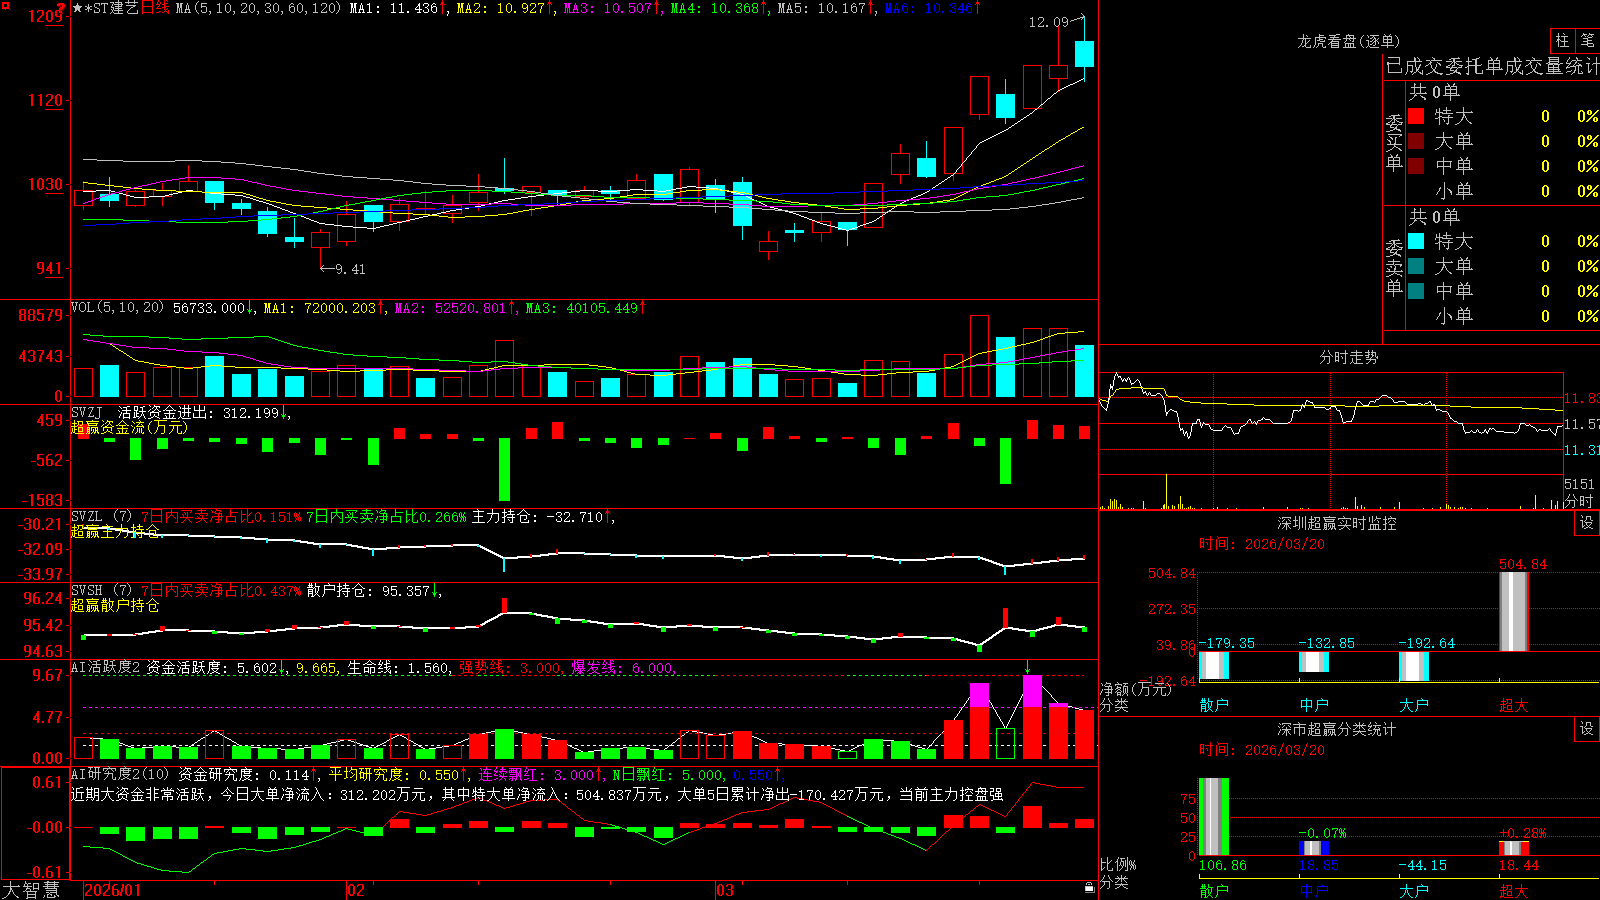Click the 12.09 high price label
The height and width of the screenshot is (900, 1600).
point(1048,22)
